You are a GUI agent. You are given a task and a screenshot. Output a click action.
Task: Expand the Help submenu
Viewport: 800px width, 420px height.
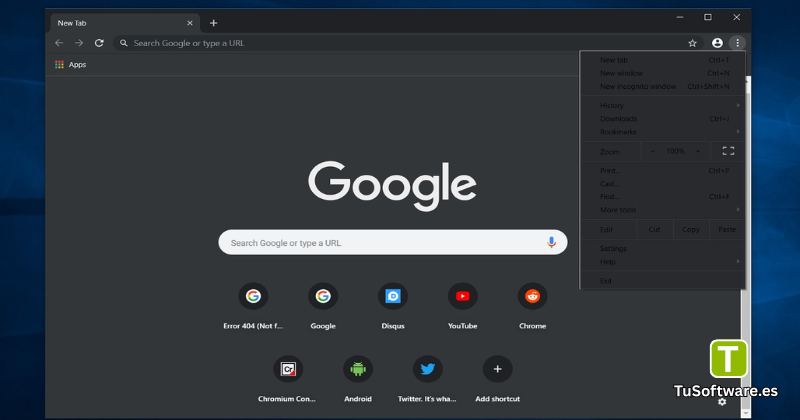click(662, 262)
